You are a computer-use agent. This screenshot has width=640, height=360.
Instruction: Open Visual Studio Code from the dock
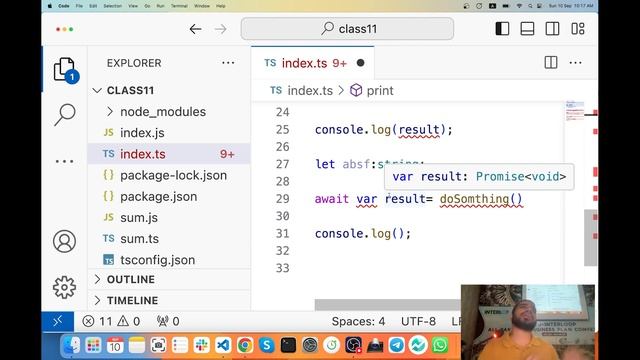coord(223,345)
